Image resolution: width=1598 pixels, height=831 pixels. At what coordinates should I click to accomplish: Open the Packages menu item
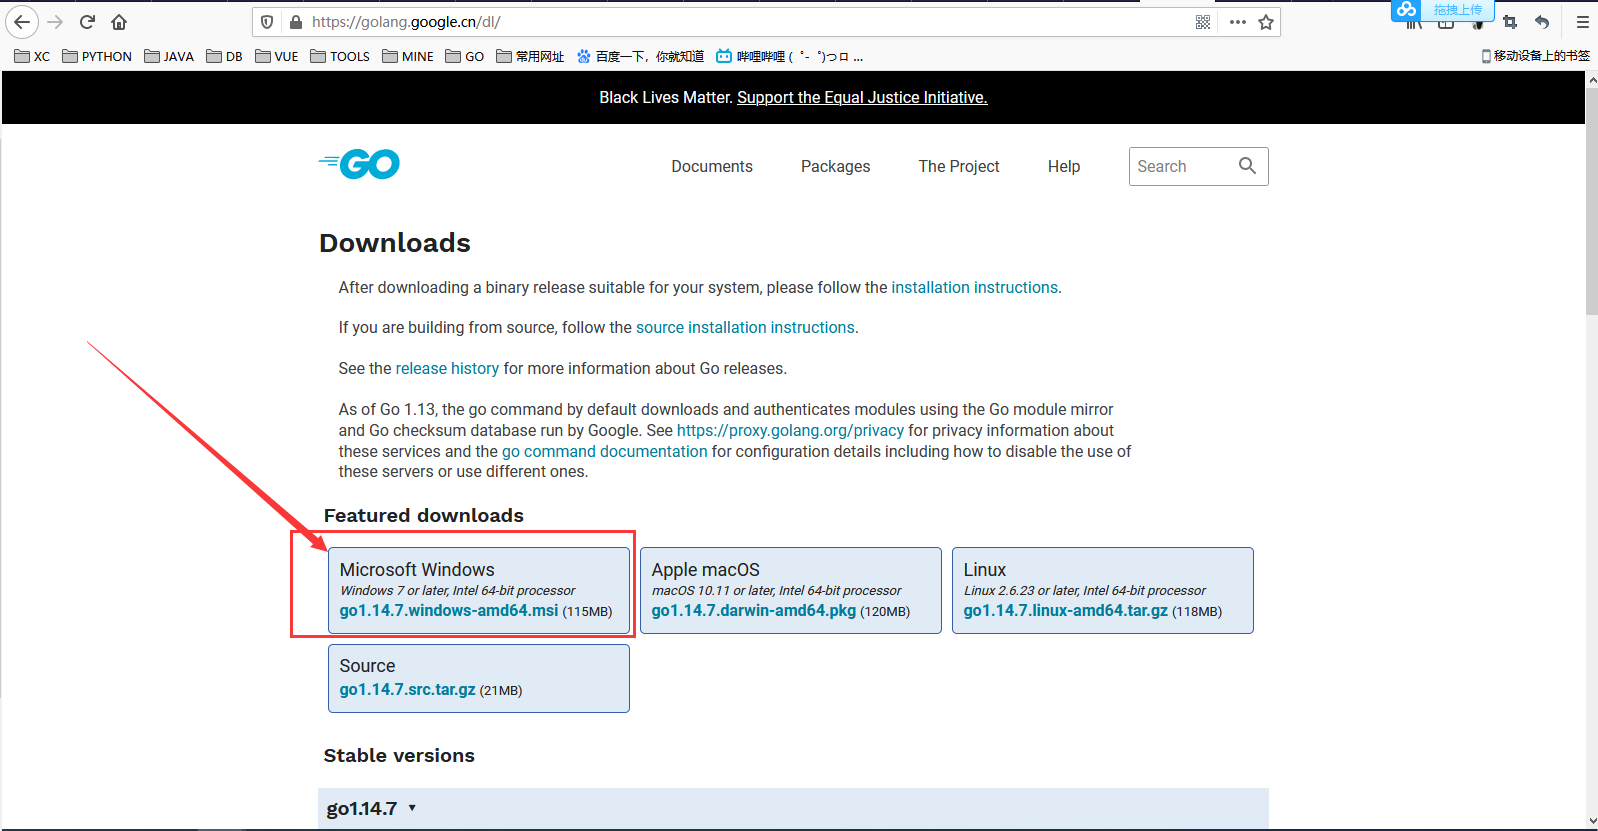836,166
